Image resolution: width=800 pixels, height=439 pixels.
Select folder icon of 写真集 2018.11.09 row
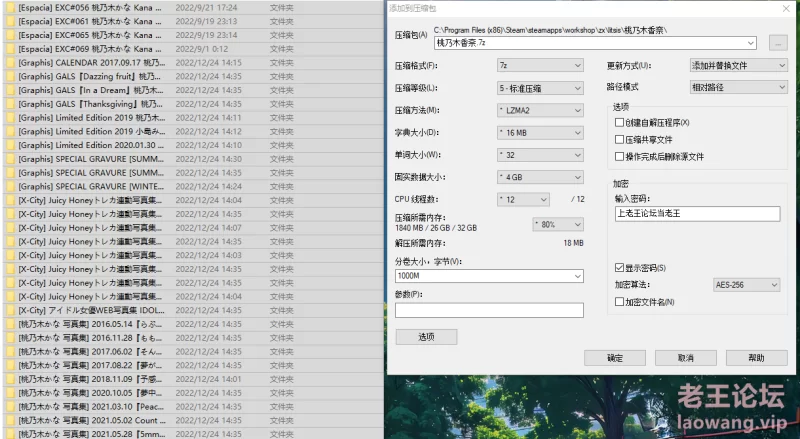point(10,379)
